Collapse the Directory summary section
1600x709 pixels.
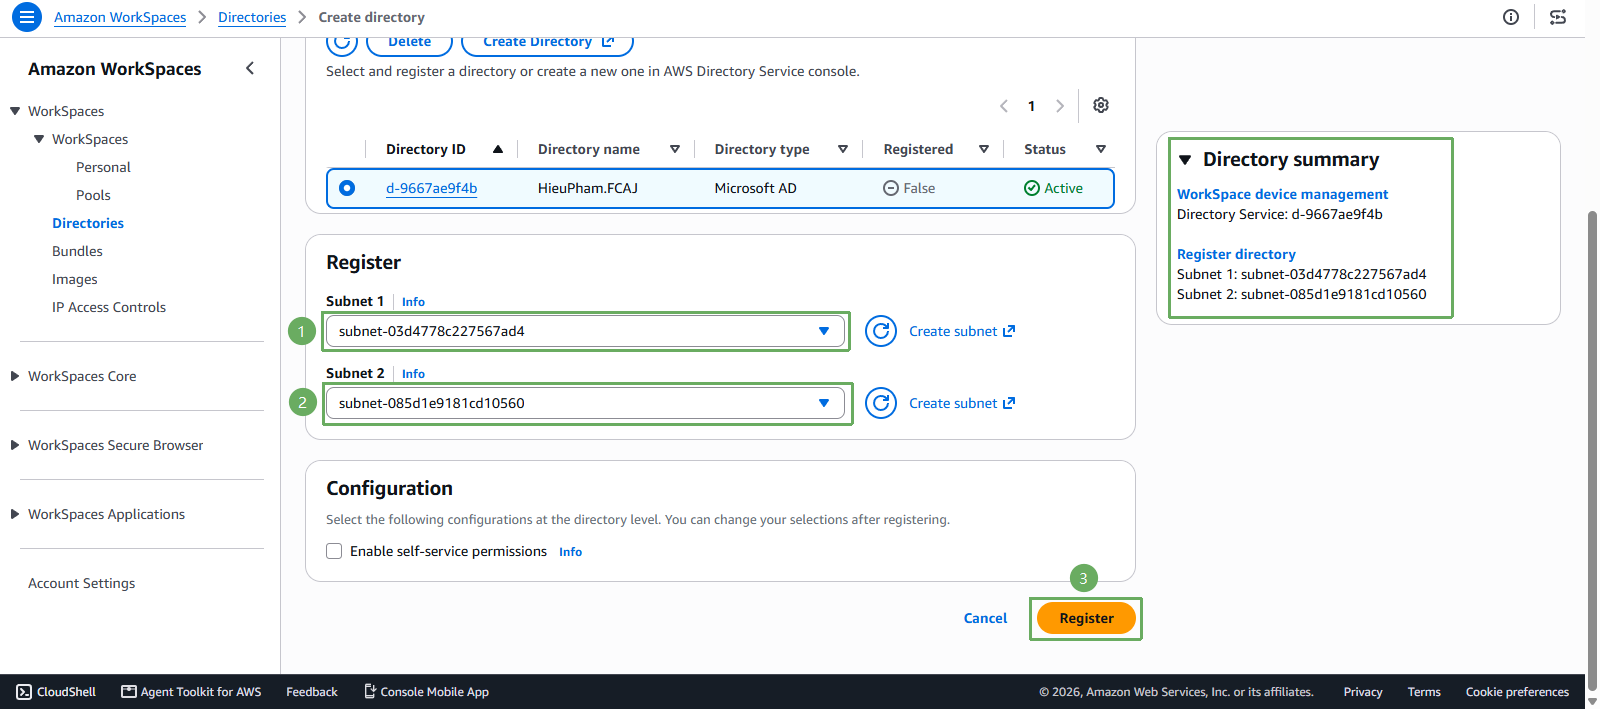1185,160
